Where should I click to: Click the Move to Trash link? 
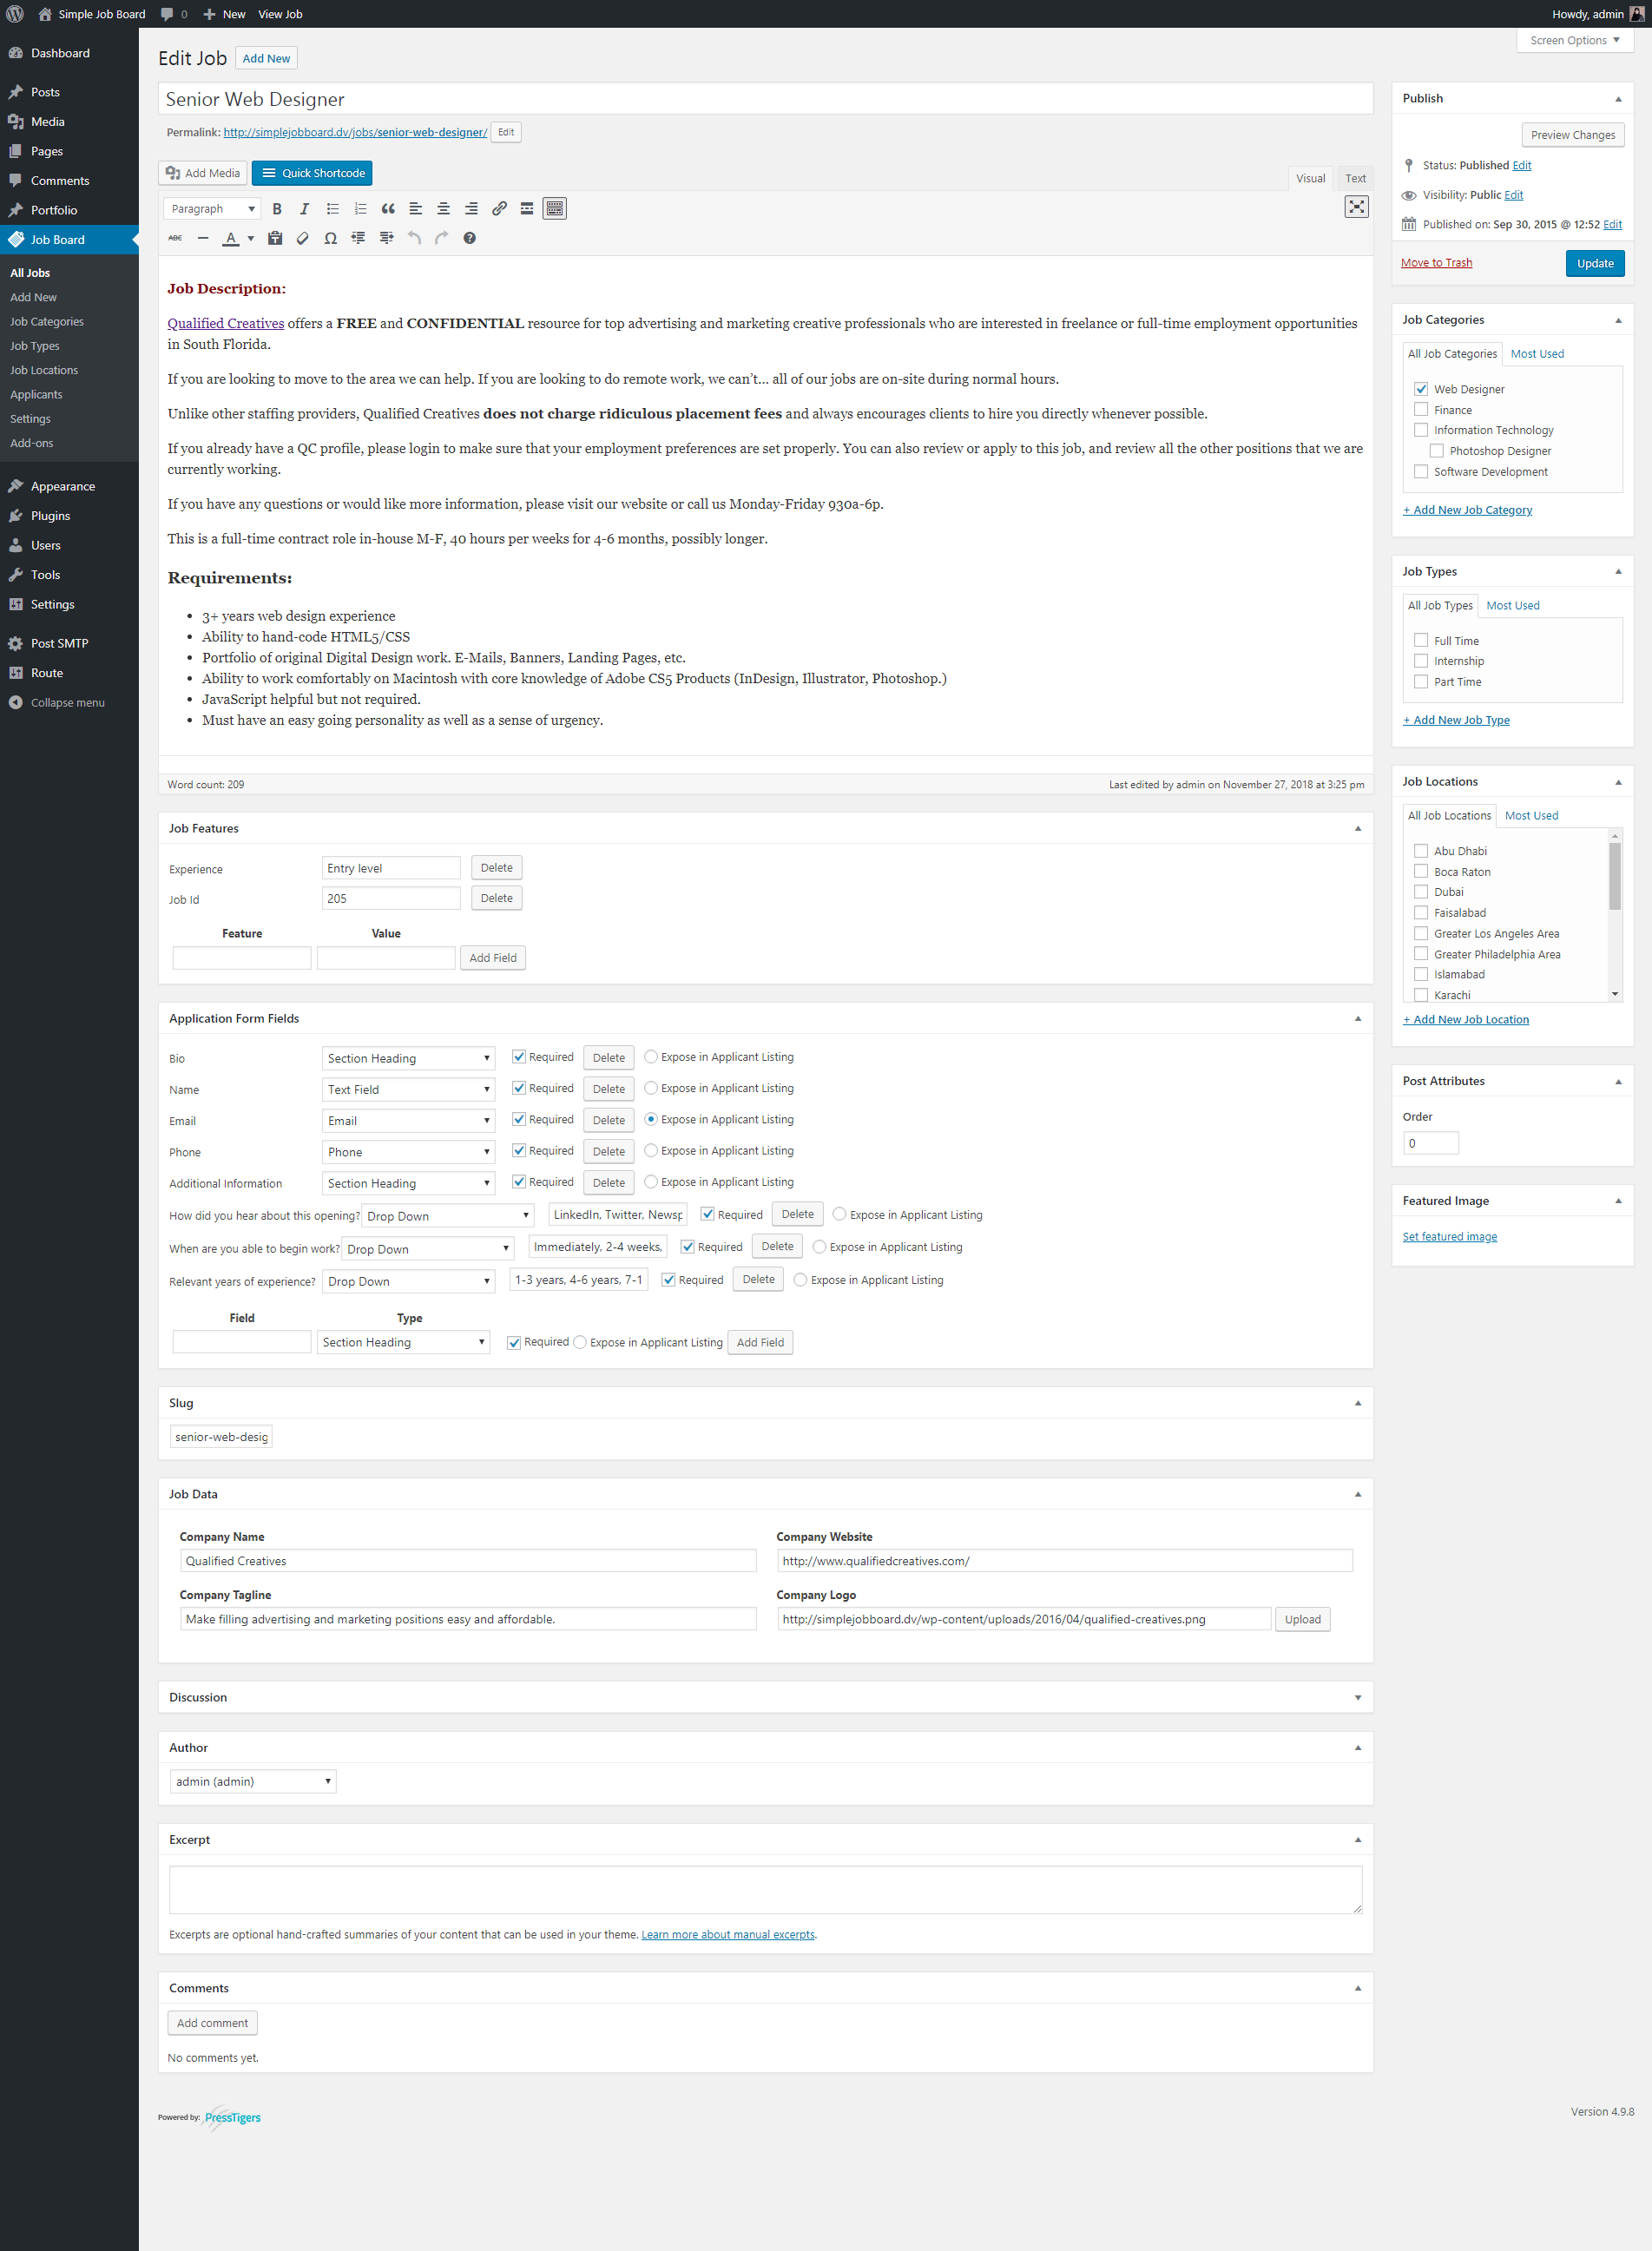[x=1436, y=263]
